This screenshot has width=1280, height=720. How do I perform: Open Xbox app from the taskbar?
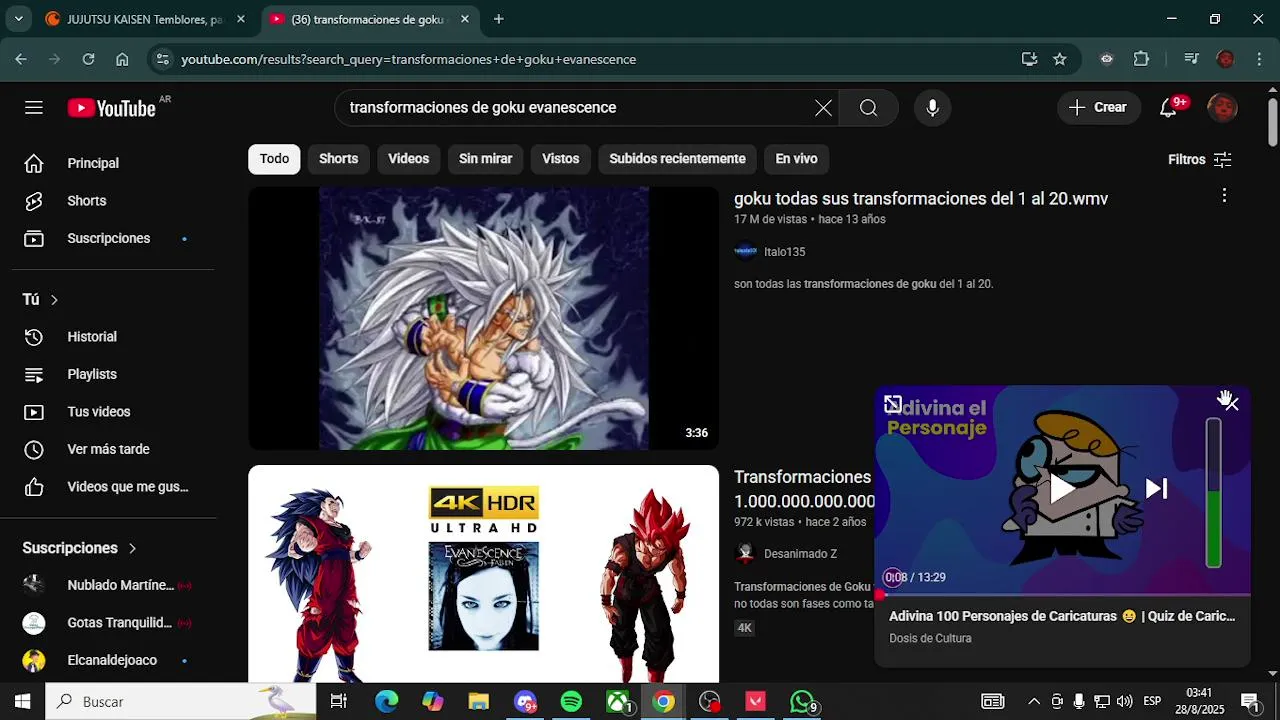tap(619, 702)
